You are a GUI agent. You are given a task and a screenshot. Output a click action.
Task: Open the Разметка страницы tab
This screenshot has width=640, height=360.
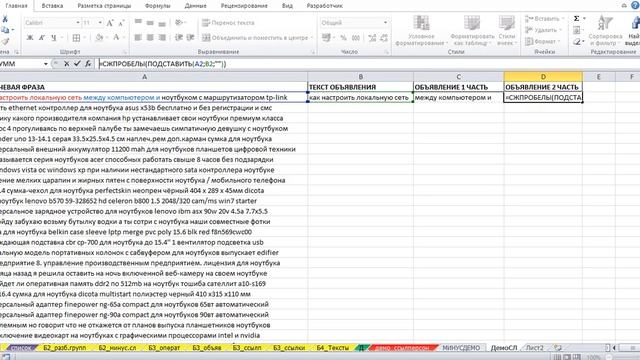point(104,6)
